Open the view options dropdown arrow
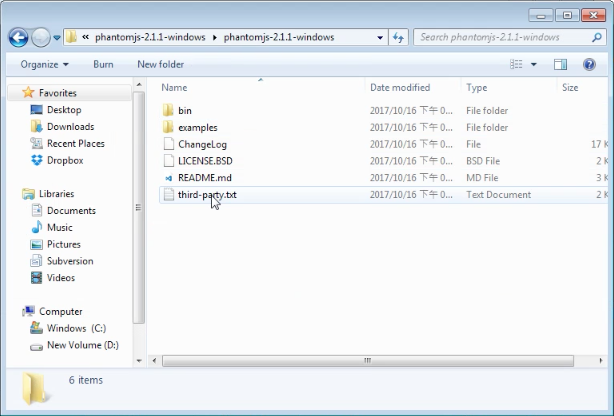Viewport: 614px width, 416px height. 534,64
